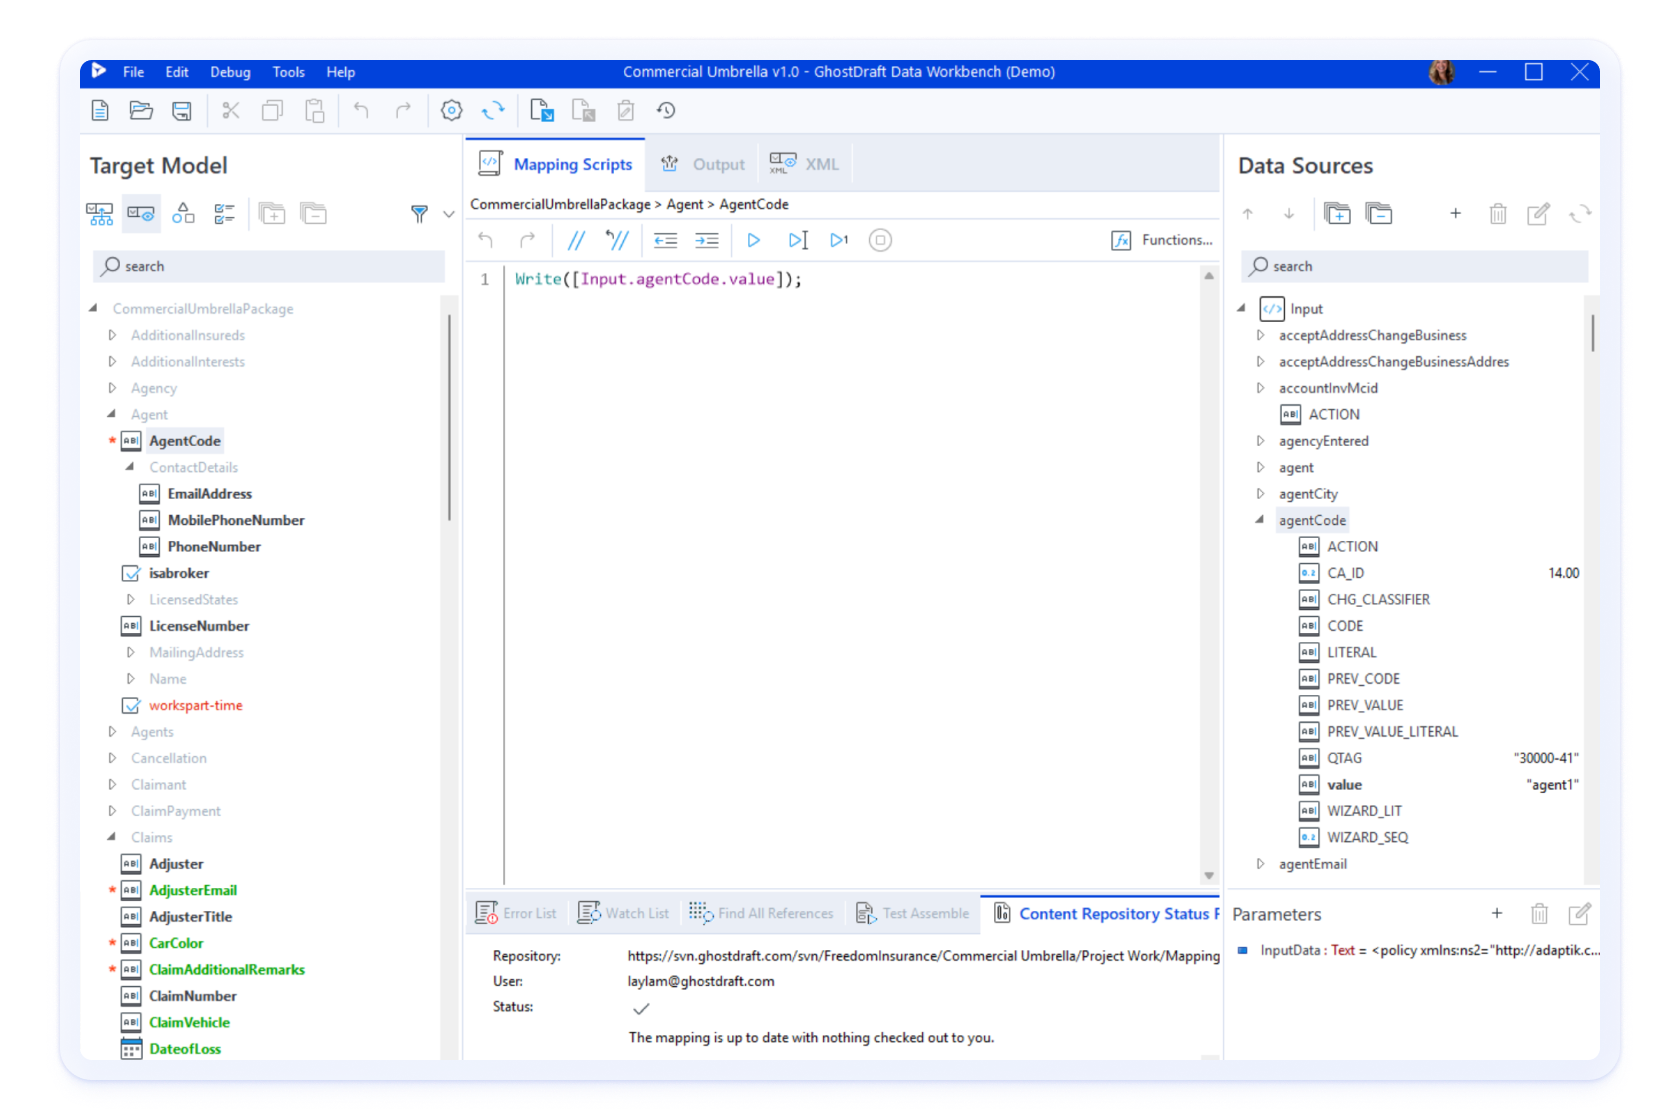Image resolution: width=1680 pixels, height=1120 pixels.
Task: Expand the MailingAddress node
Action: pyautogui.click(x=130, y=652)
